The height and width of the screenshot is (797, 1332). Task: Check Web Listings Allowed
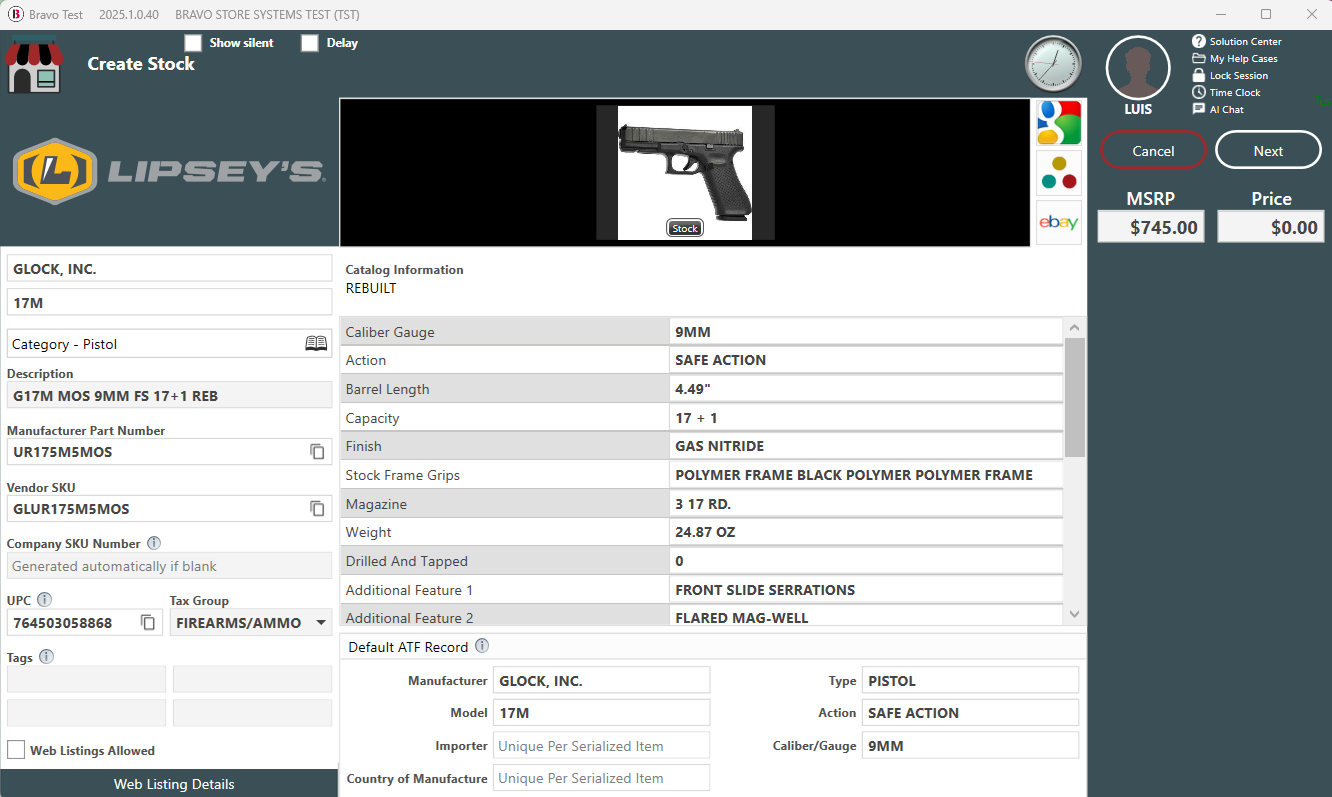(16, 750)
